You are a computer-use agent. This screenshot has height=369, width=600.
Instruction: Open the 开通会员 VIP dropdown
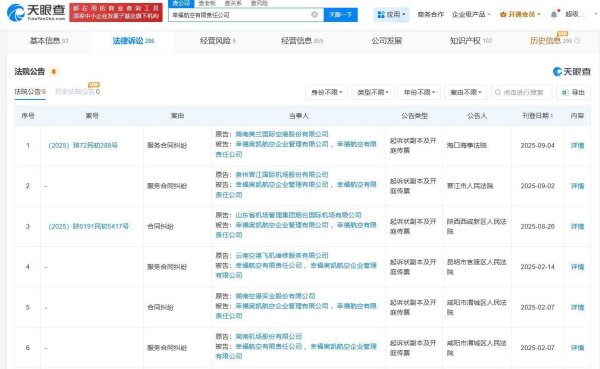tap(520, 15)
